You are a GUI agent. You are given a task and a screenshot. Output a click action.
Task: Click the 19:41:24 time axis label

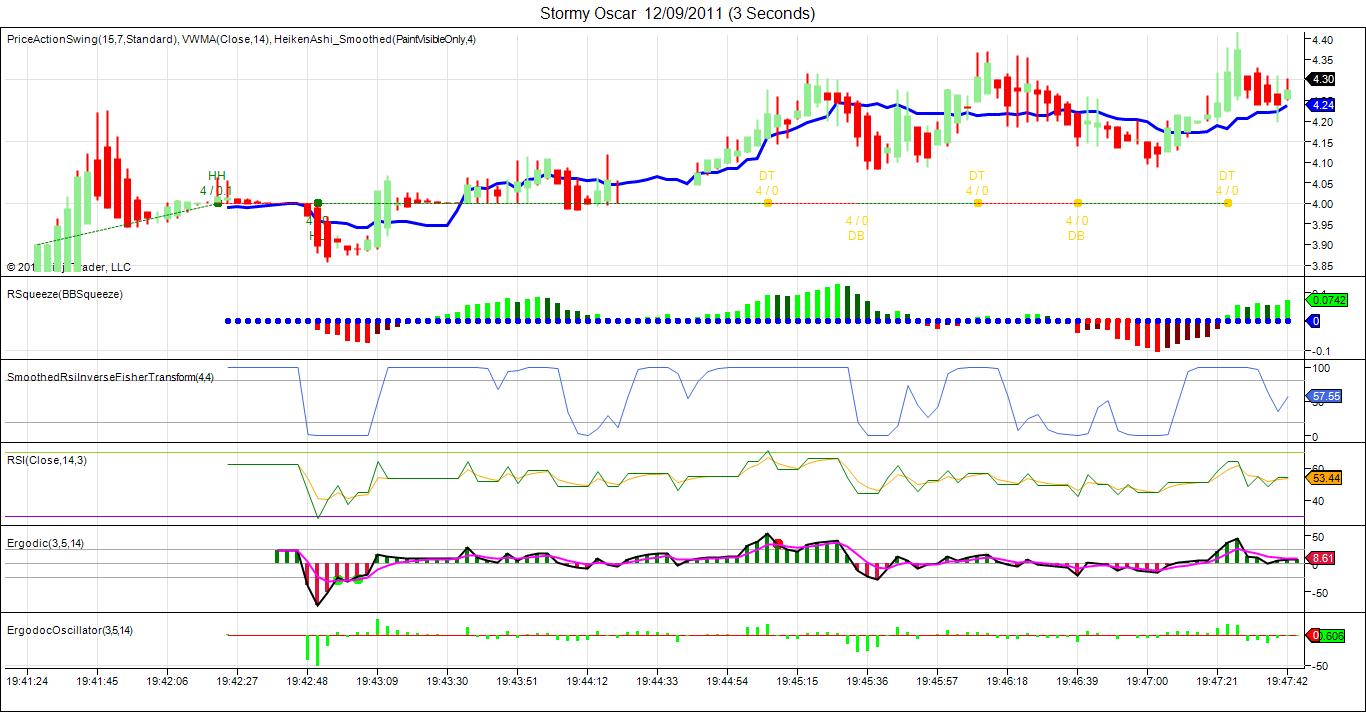click(x=27, y=682)
